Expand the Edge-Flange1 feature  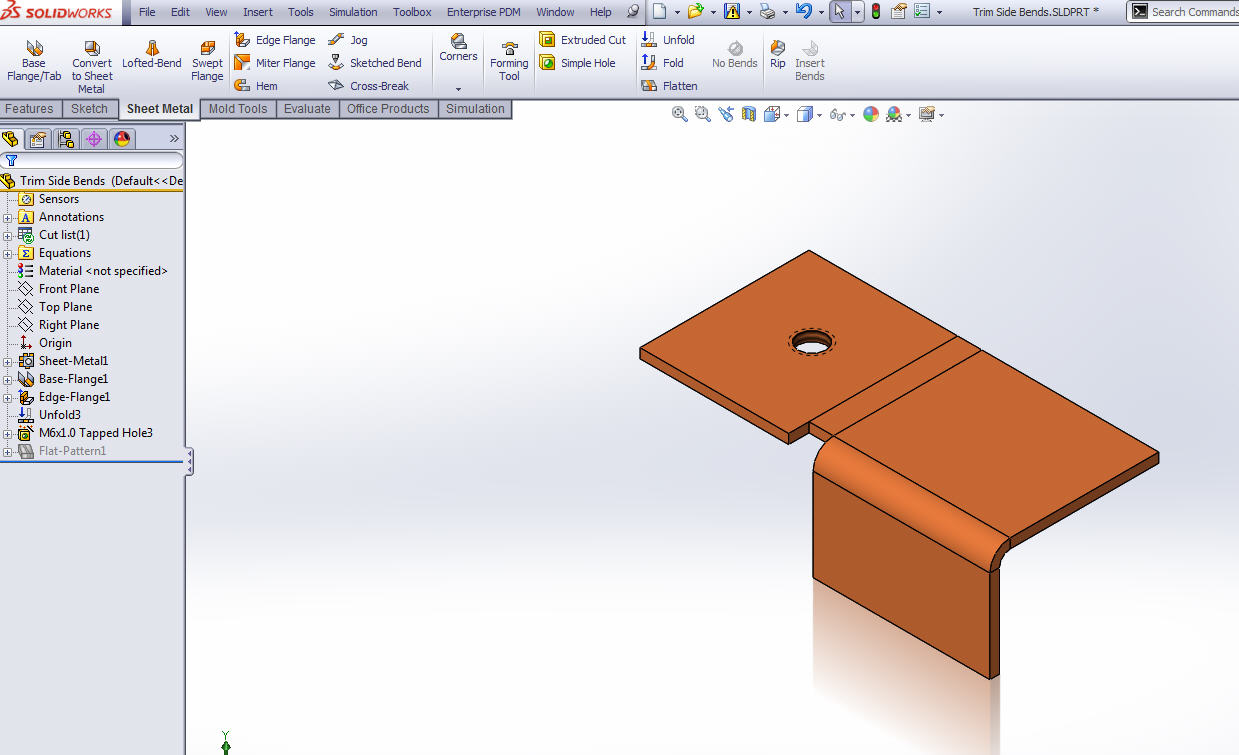[8, 397]
